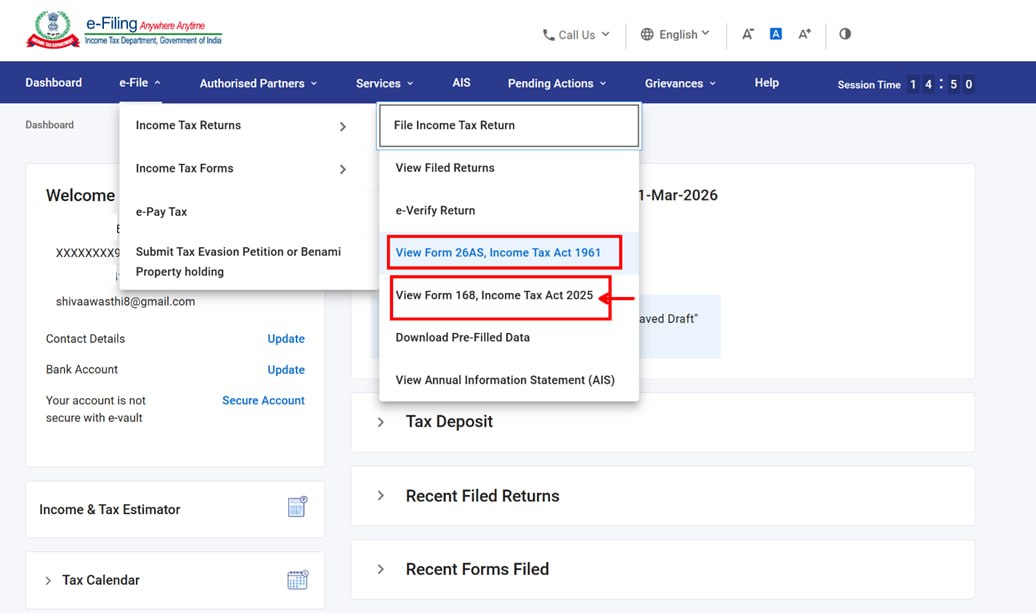The height and width of the screenshot is (613, 1036).
Task: Select View Annual Information Statement (AIS)
Action: [x=509, y=380]
